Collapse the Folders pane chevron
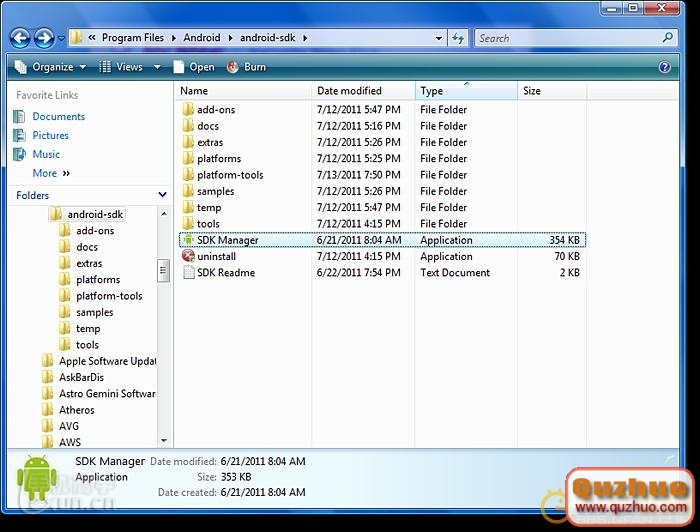Screen dimensions: 700x532 [x=162, y=195]
